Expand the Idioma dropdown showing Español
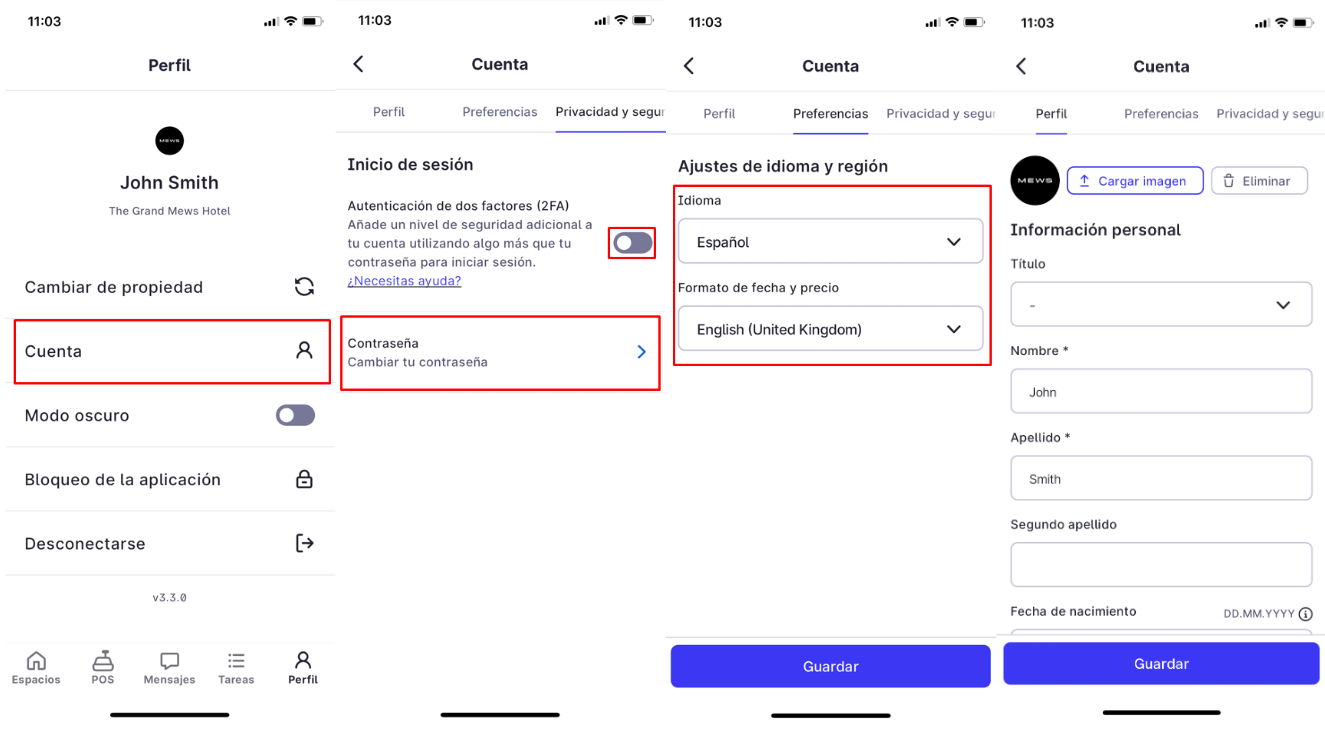The height and width of the screenshot is (738, 1325). pyautogui.click(x=830, y=241)
